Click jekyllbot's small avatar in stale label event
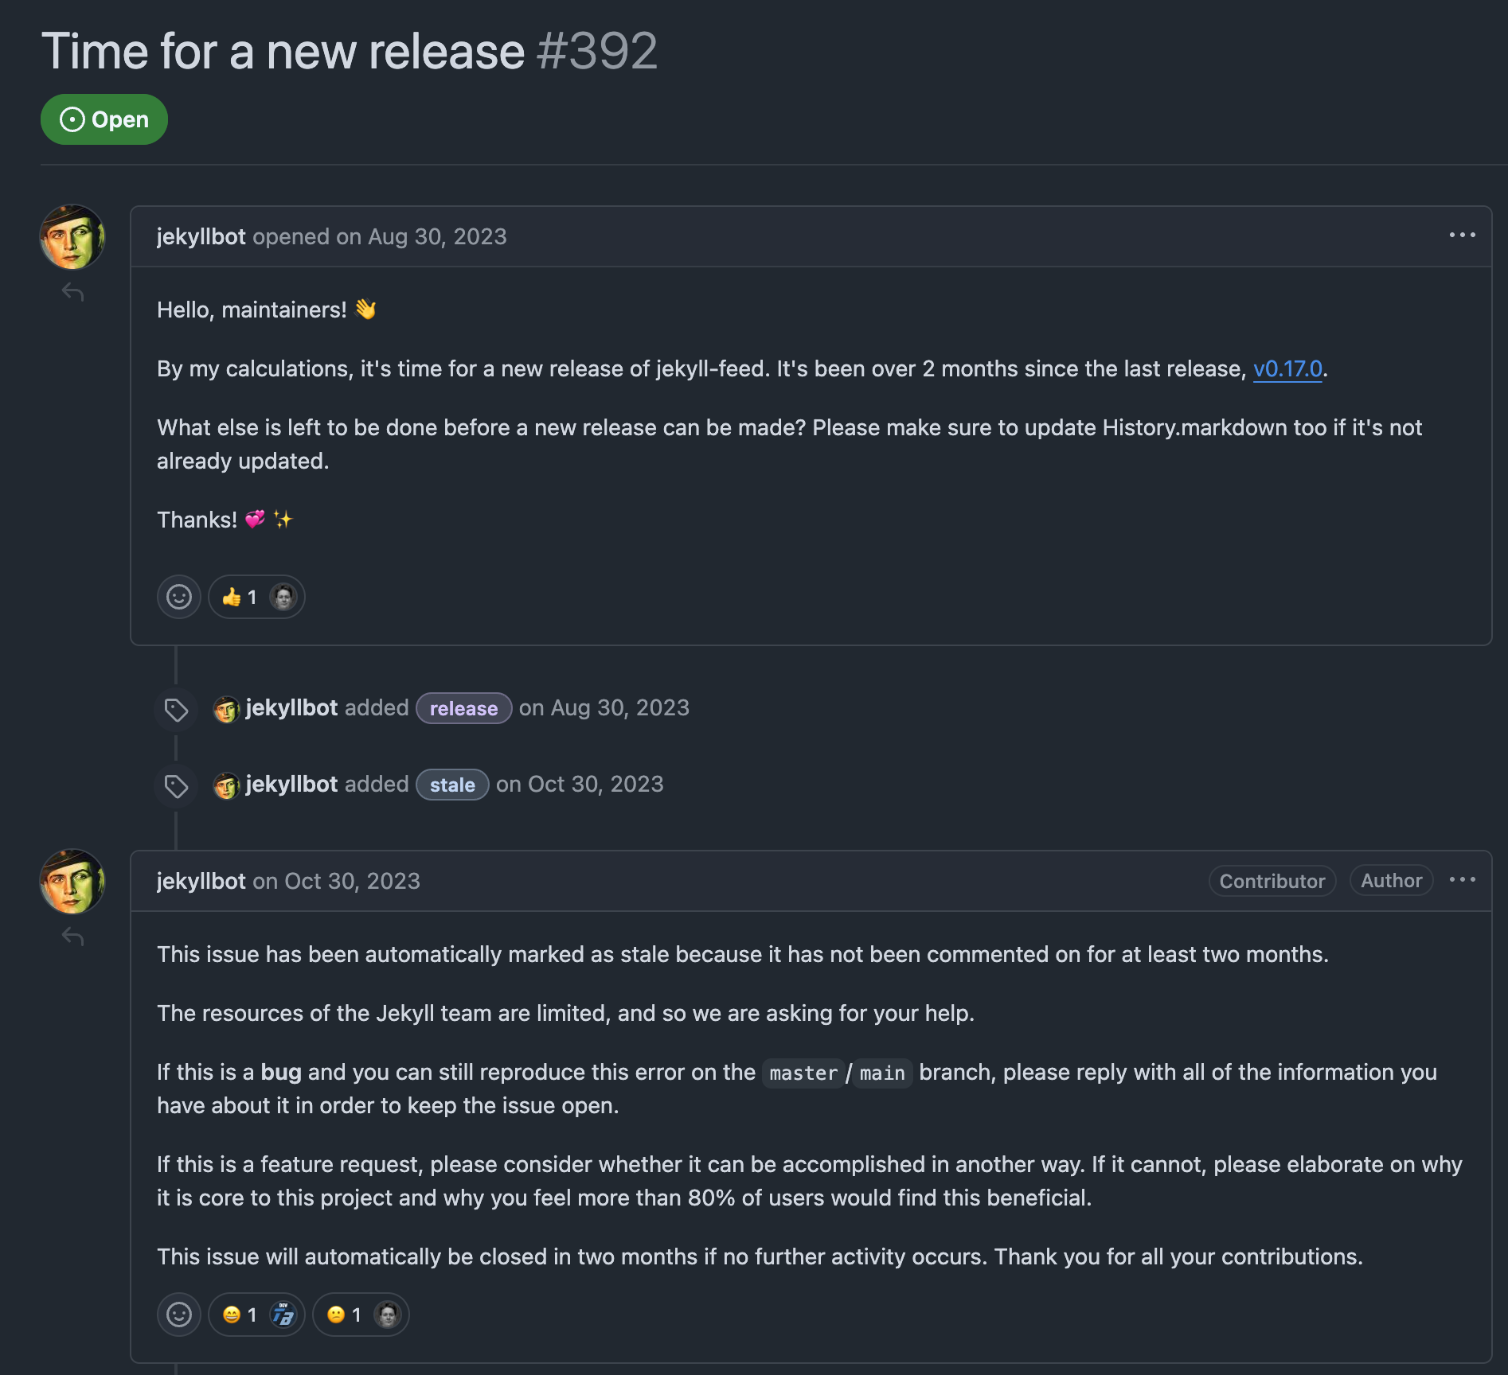This screenshot has width=1508, height=1375. (226, 786)
